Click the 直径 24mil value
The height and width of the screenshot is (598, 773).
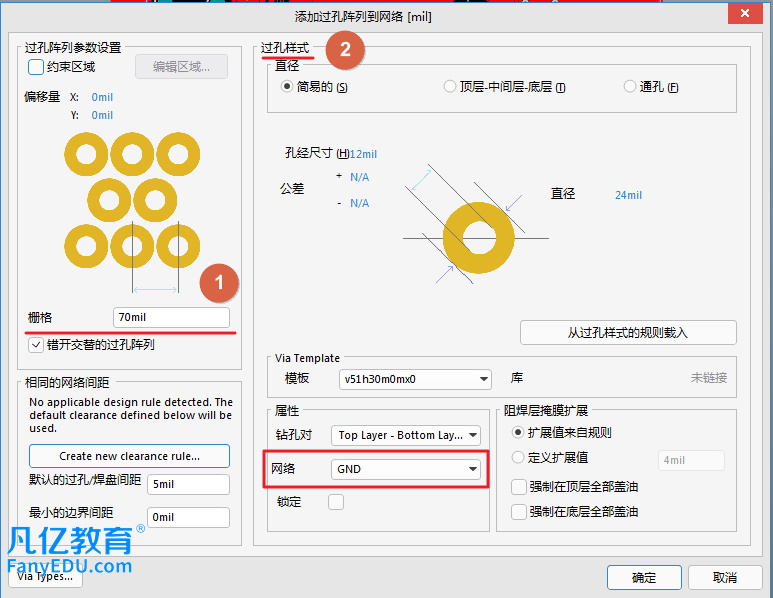tap(628, 195)
